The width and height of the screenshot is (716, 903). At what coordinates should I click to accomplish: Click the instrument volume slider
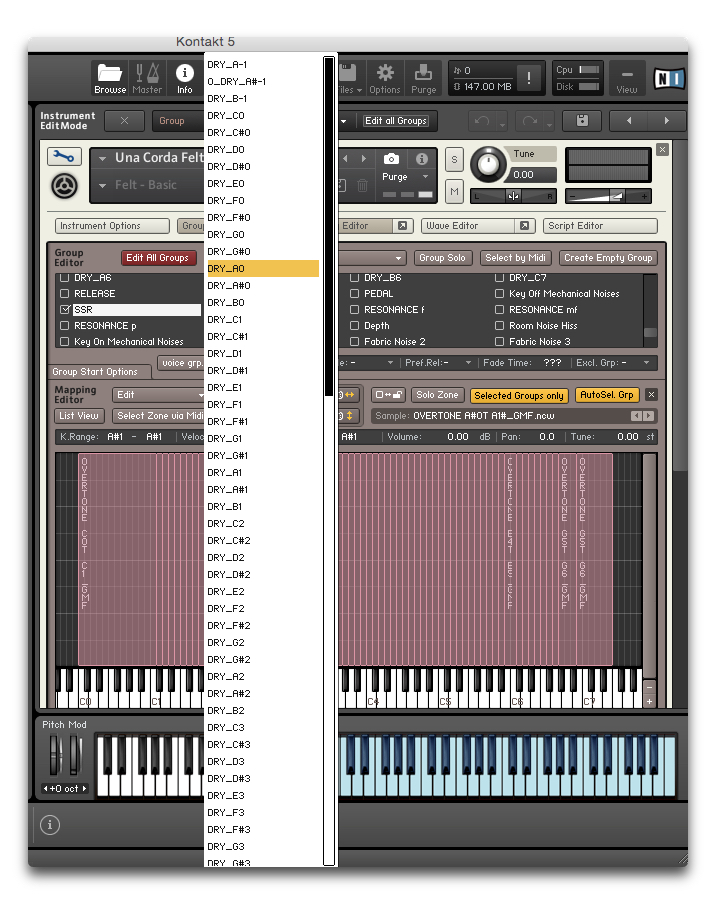tap(608, 196)
